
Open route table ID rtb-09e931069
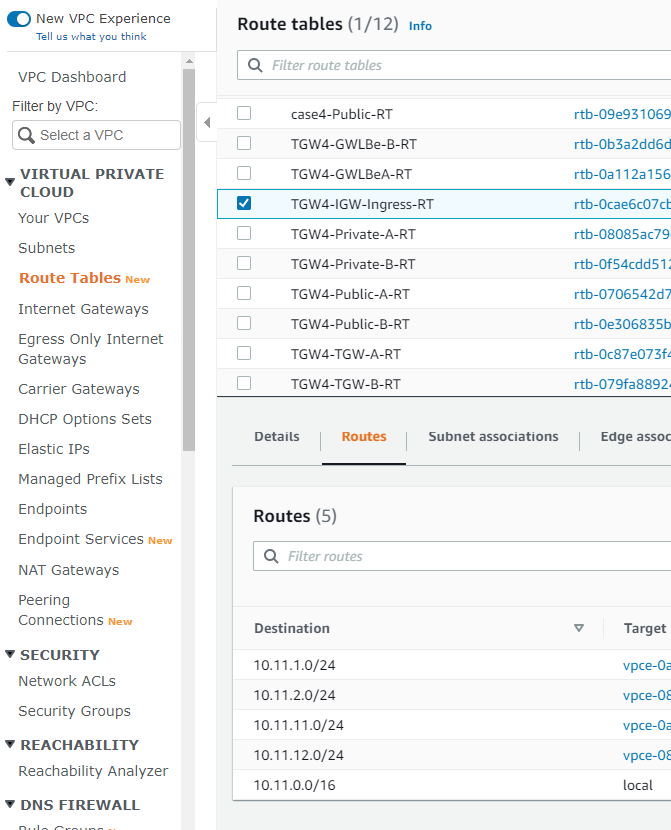pyautogui.click(x=622, y=114)
